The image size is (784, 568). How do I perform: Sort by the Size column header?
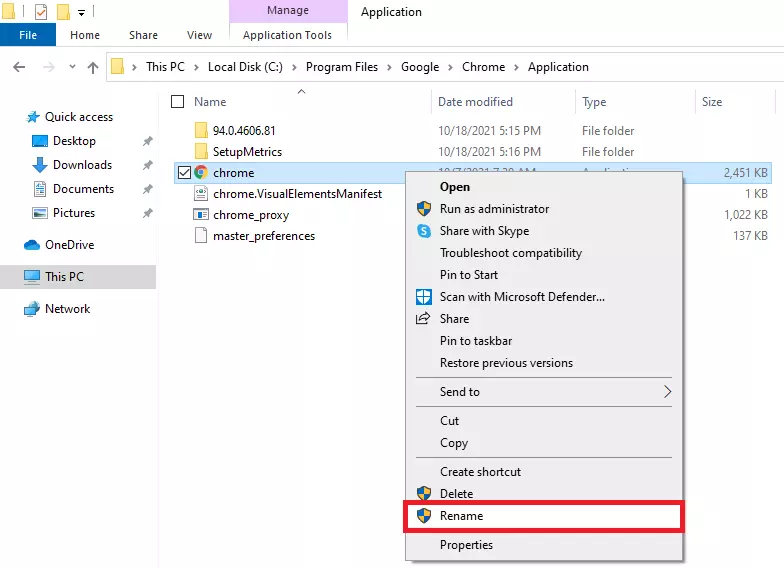click(x=712, y=102)
